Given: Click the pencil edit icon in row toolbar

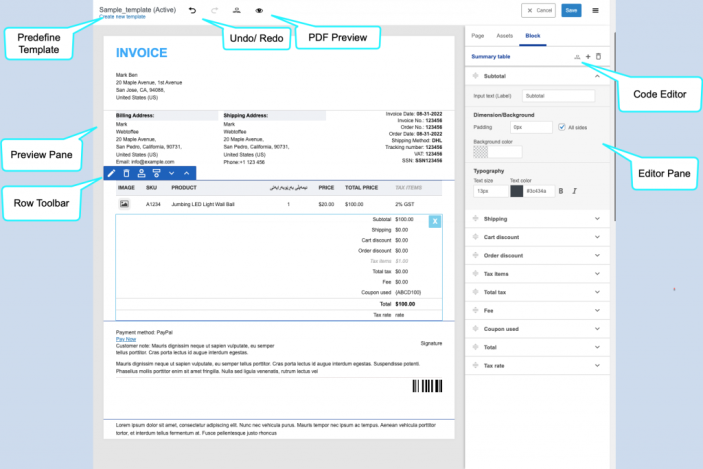Looking at the screenshot, I should click(x=112, y=173).
